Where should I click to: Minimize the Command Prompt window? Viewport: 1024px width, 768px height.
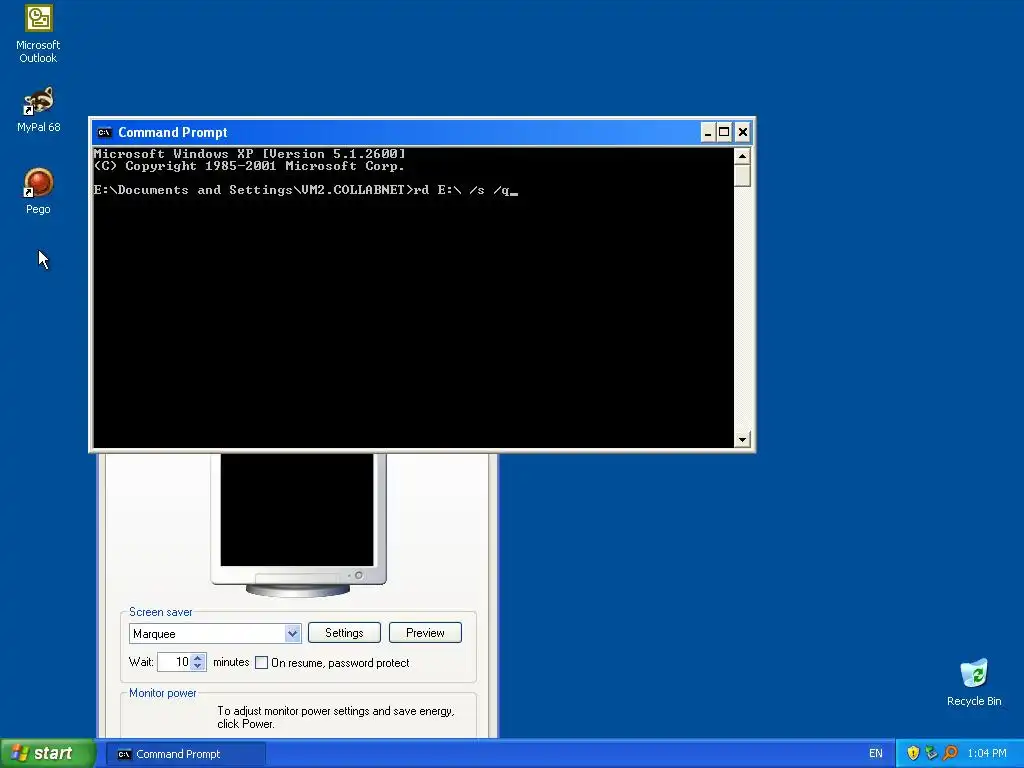coord(708,133)
